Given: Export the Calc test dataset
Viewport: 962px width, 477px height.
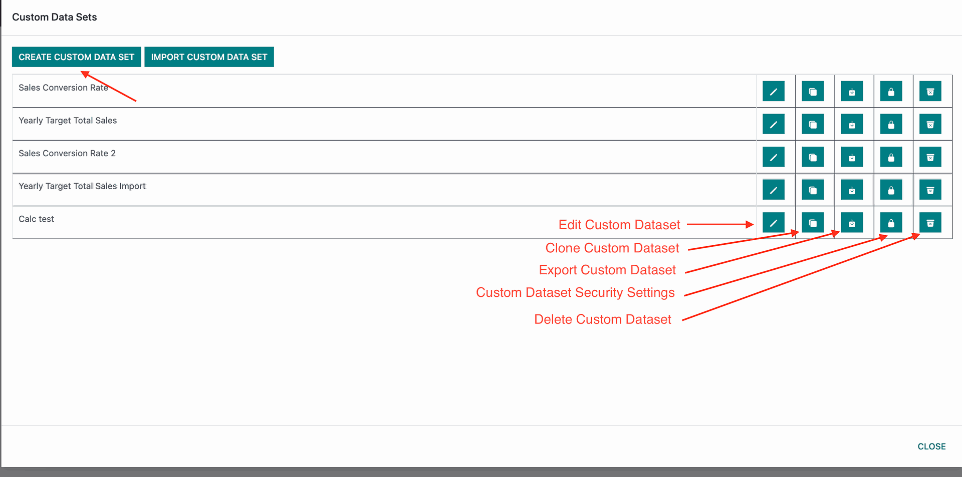Looking at the screenshot, I should click(852, 222).
